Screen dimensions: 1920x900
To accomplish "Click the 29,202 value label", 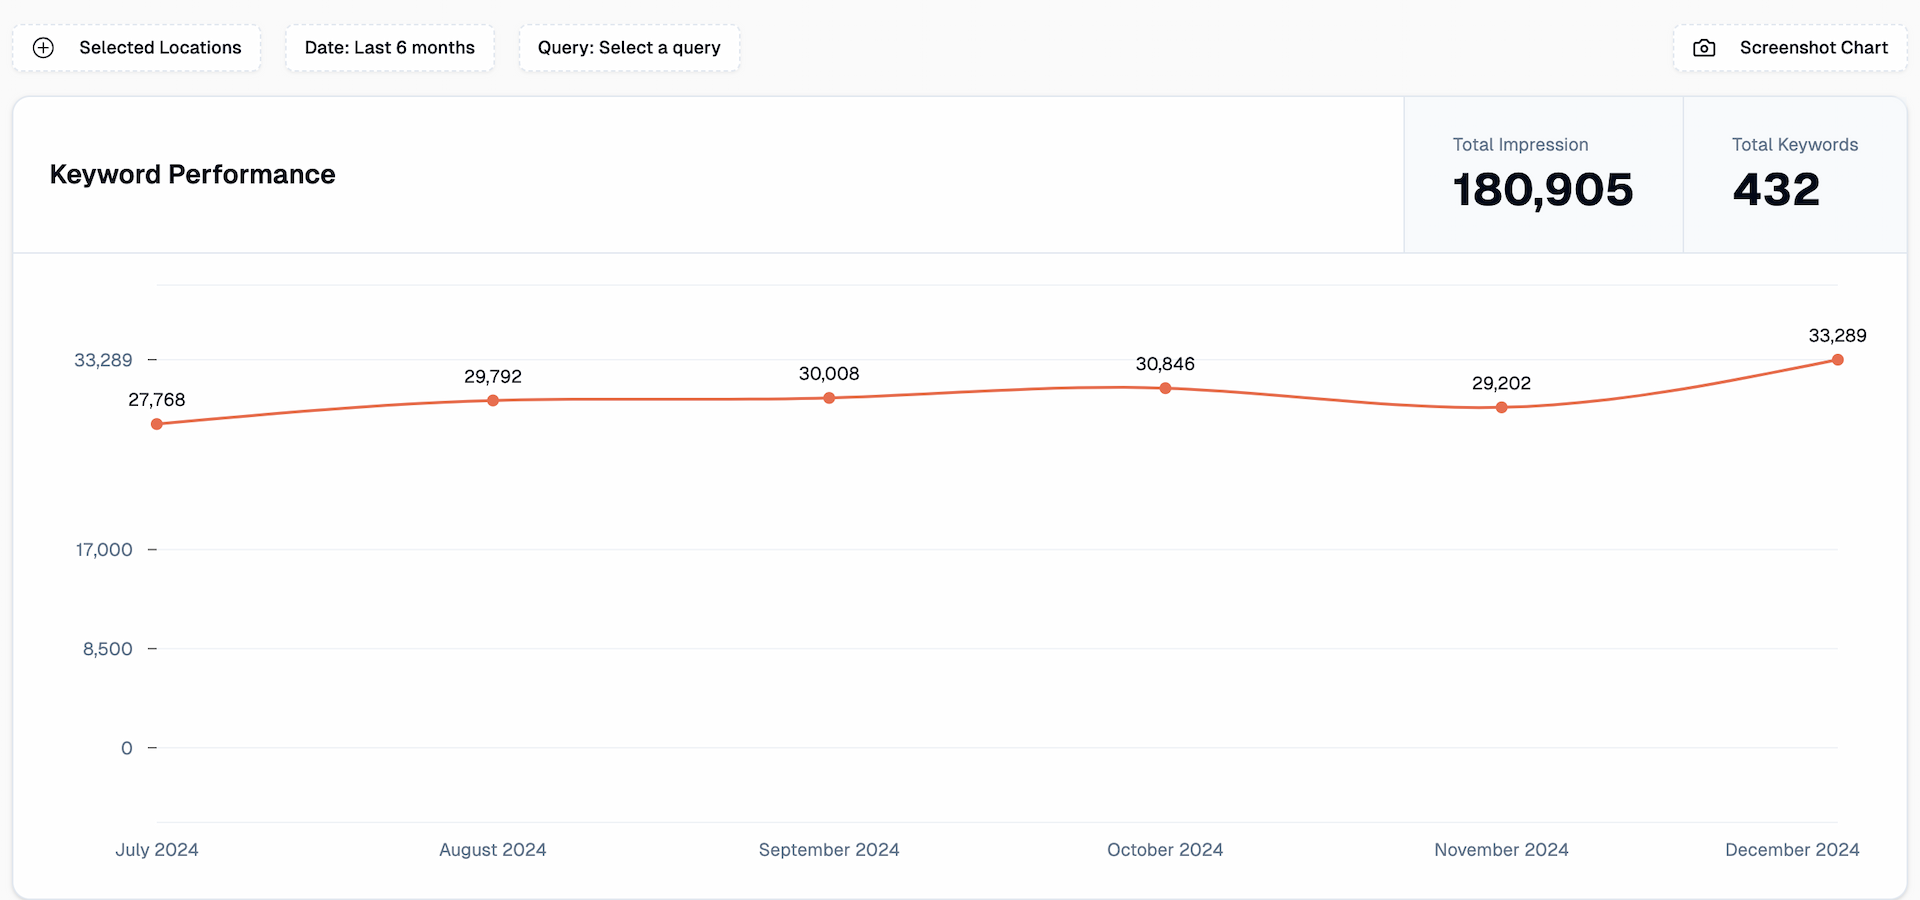I will click(1501, 383).
